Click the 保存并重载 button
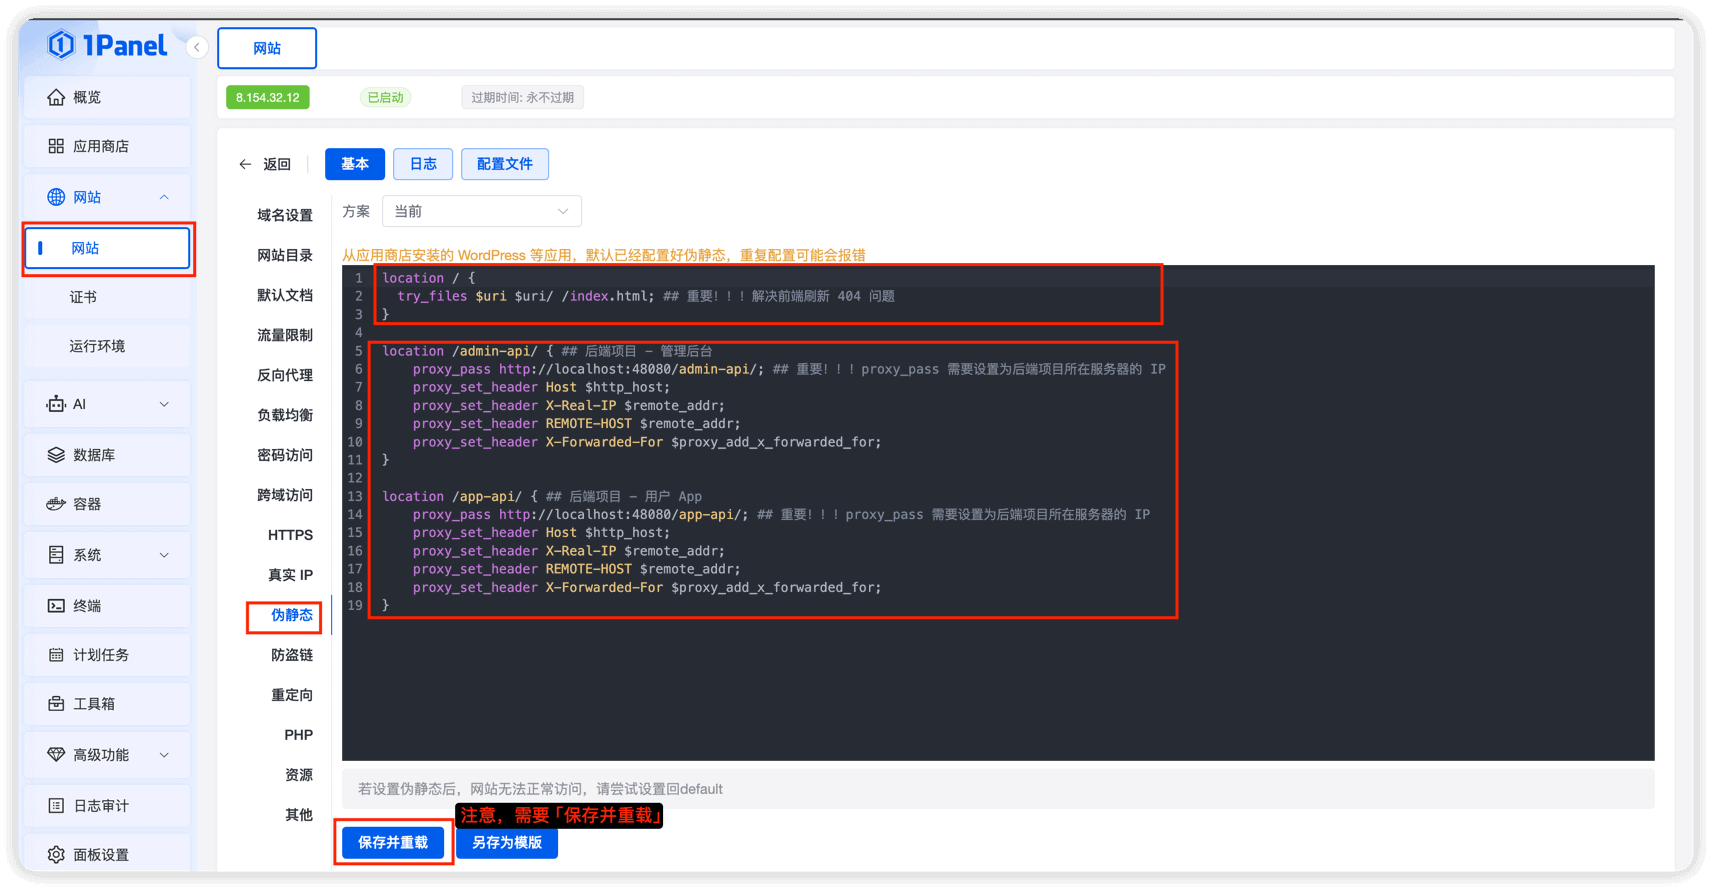Image resolution: width=1712 pixels, height=890 pixels. 393,842
